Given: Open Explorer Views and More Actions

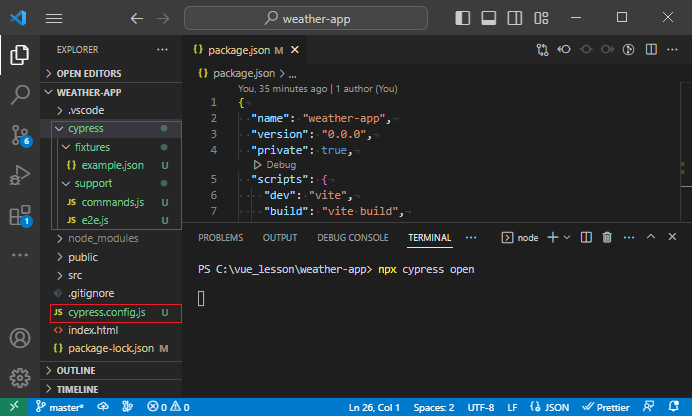Looking at the screenshot, I should [162, 49].
